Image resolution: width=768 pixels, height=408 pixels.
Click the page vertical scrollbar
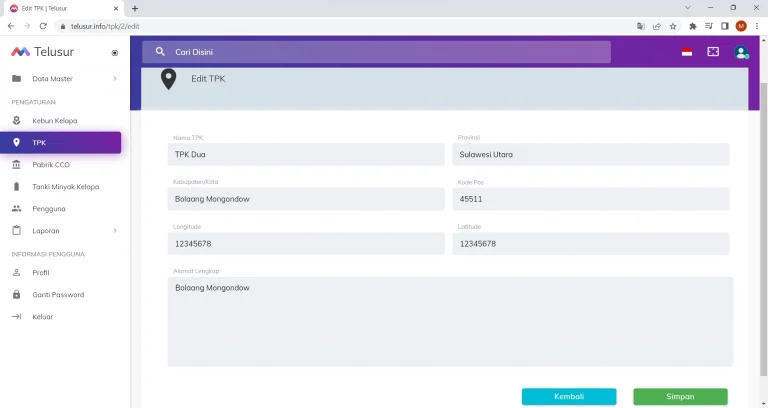[764, 229]
